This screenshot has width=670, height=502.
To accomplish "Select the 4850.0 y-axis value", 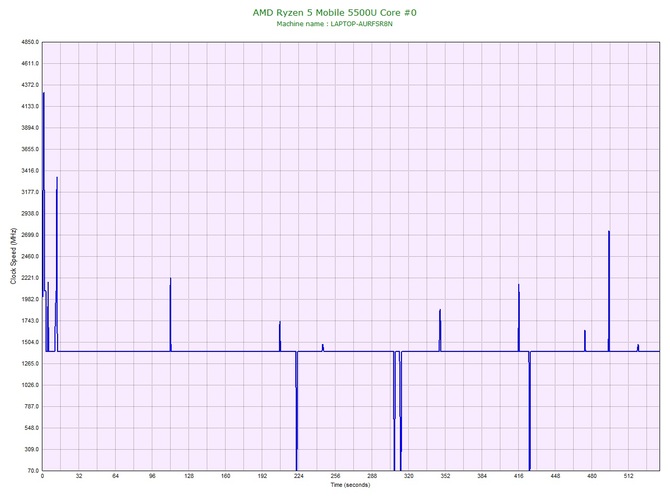I will 30,42.
